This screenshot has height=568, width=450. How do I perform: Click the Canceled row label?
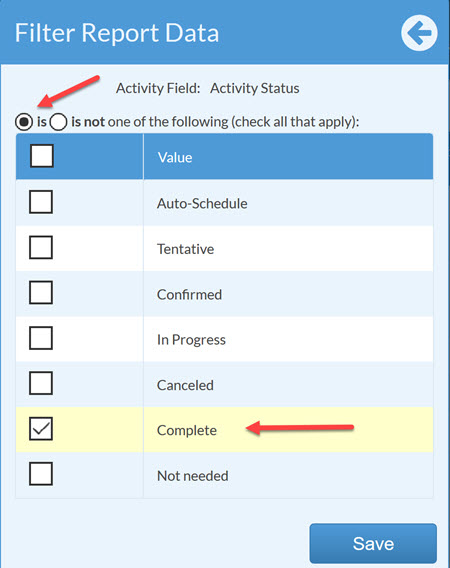coord(185,385)
